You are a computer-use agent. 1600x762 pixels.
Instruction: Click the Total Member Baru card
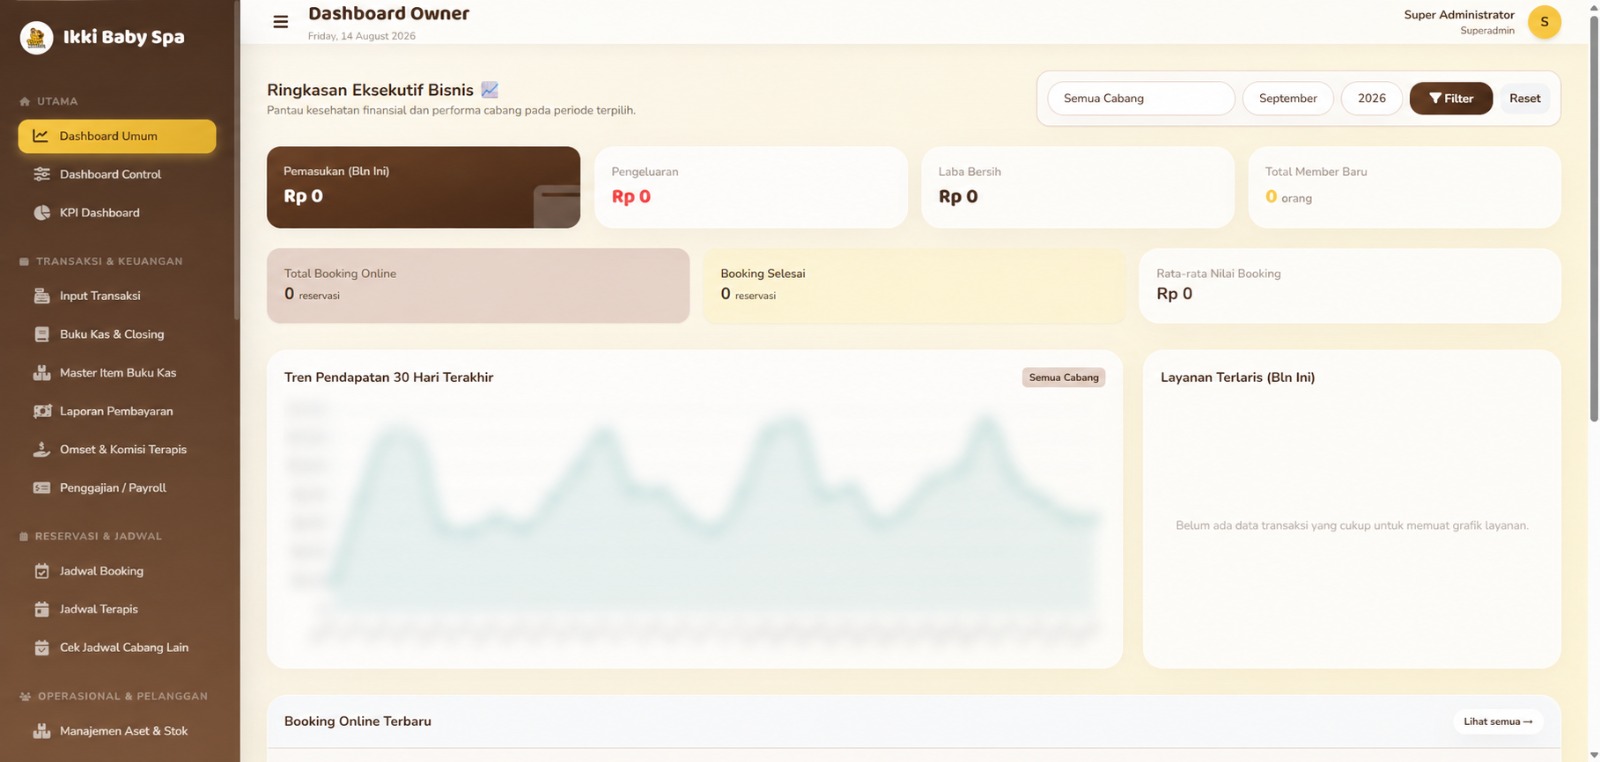[x=1405, y=187]
